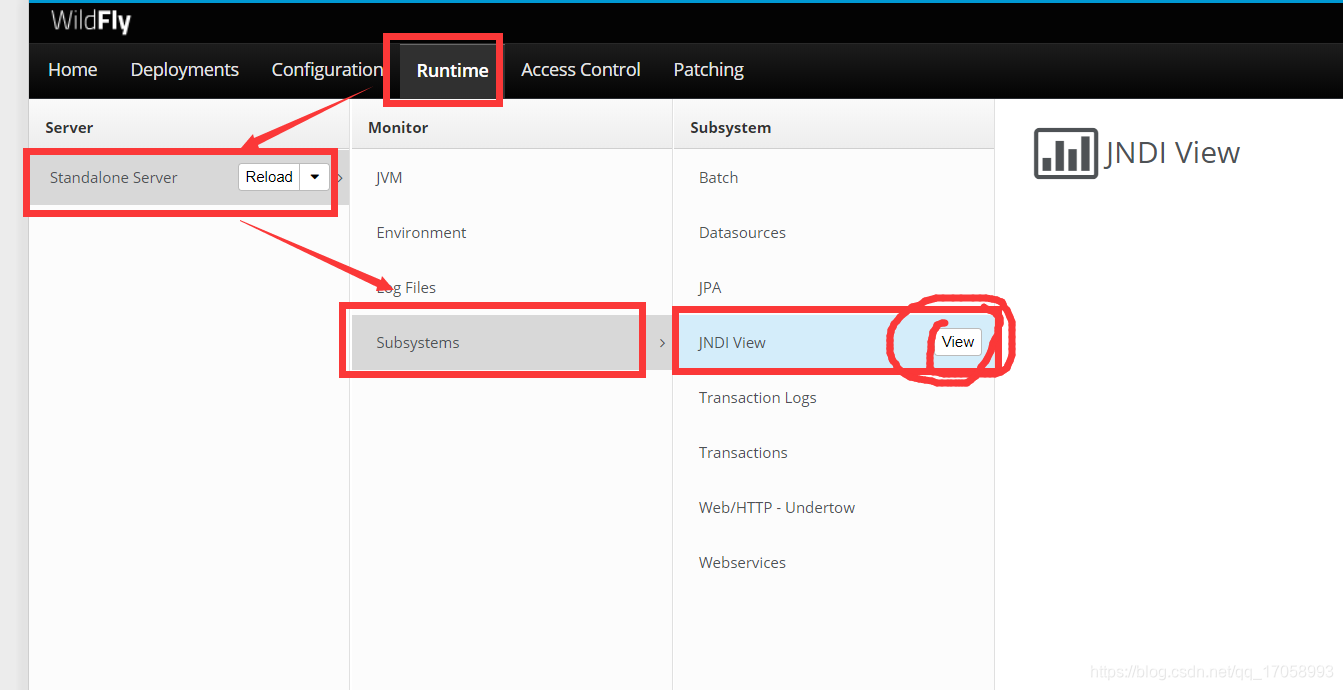Open Web/HTTP - Undertow subsystem

777,508
